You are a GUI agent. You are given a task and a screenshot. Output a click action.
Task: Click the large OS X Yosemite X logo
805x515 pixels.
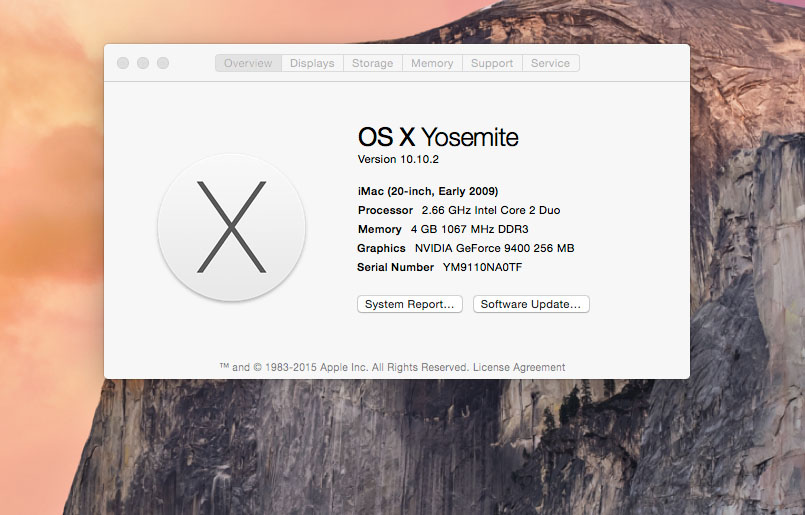coord(231,227)
